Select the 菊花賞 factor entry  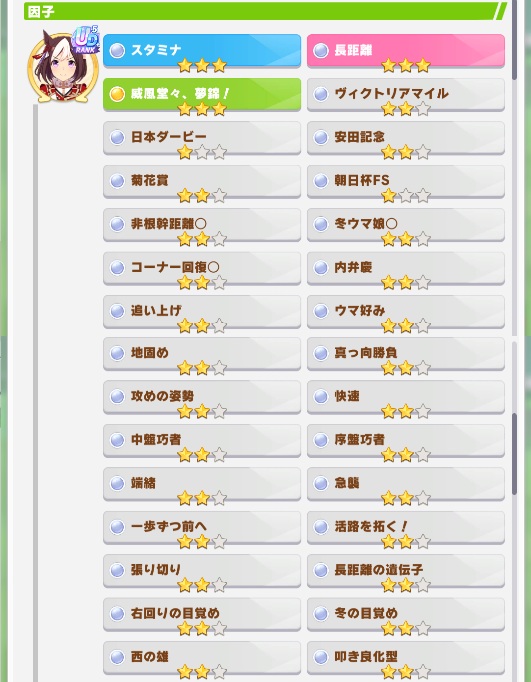tap(202, 181)
